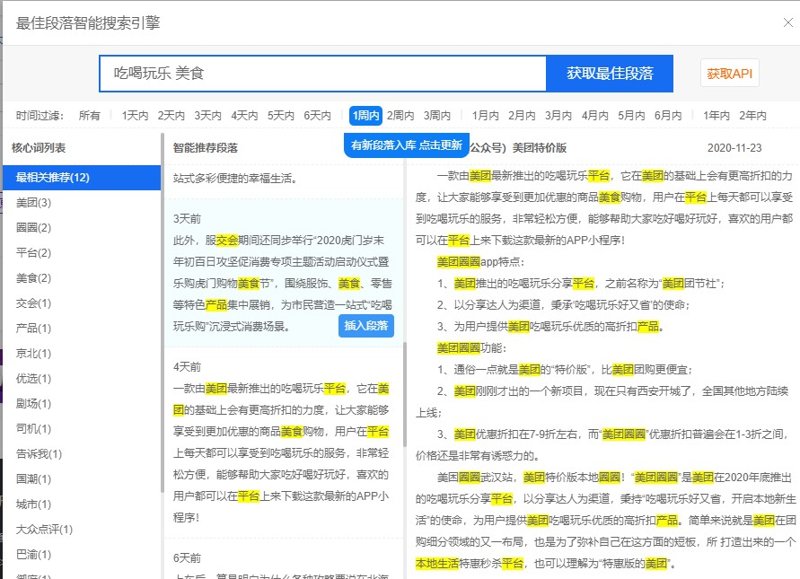Close the search engine dialog
The height and width of the screenshot is (579, 800).
coord(788,22)
